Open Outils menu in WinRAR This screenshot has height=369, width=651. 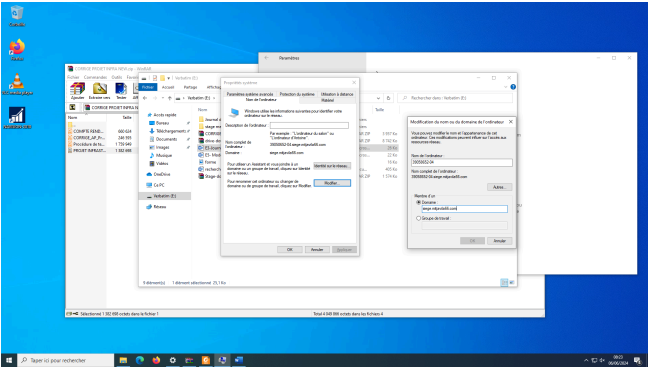[x=117, y=77]
